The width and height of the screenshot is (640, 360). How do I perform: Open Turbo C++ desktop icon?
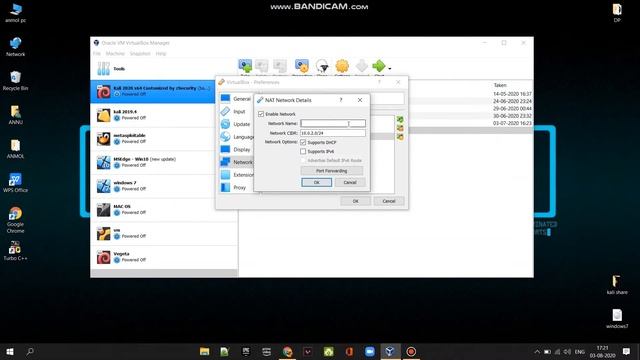click(x=15, y=251)
